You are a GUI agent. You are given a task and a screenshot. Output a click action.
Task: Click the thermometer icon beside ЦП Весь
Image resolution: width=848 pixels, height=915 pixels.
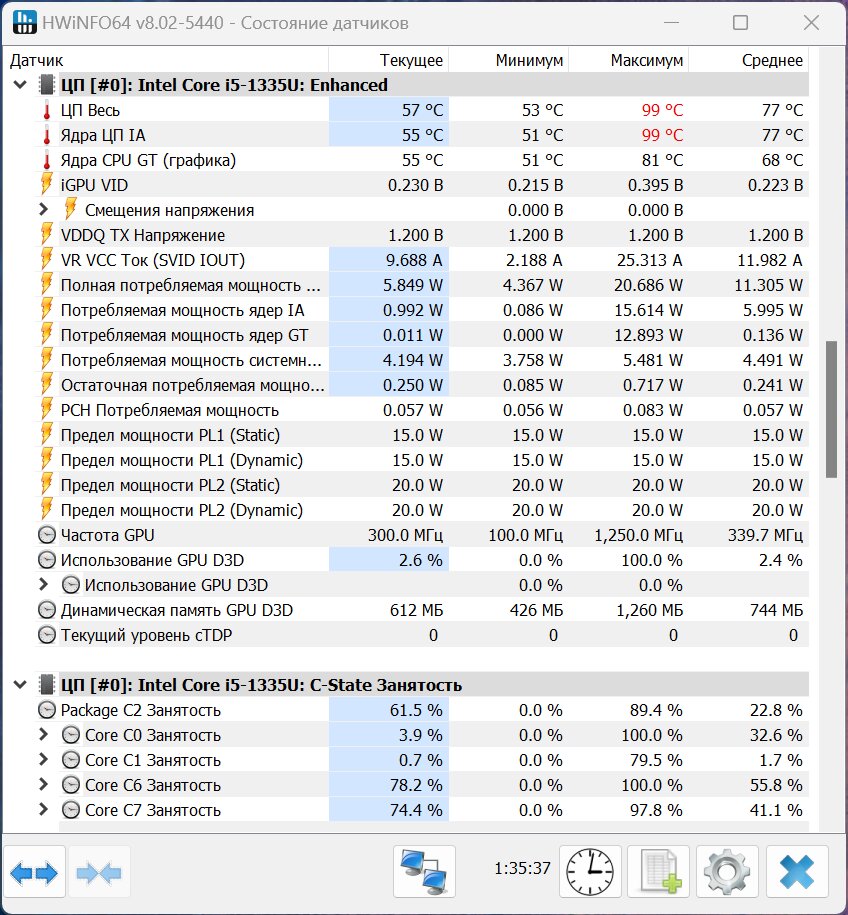tap(47, 110)
